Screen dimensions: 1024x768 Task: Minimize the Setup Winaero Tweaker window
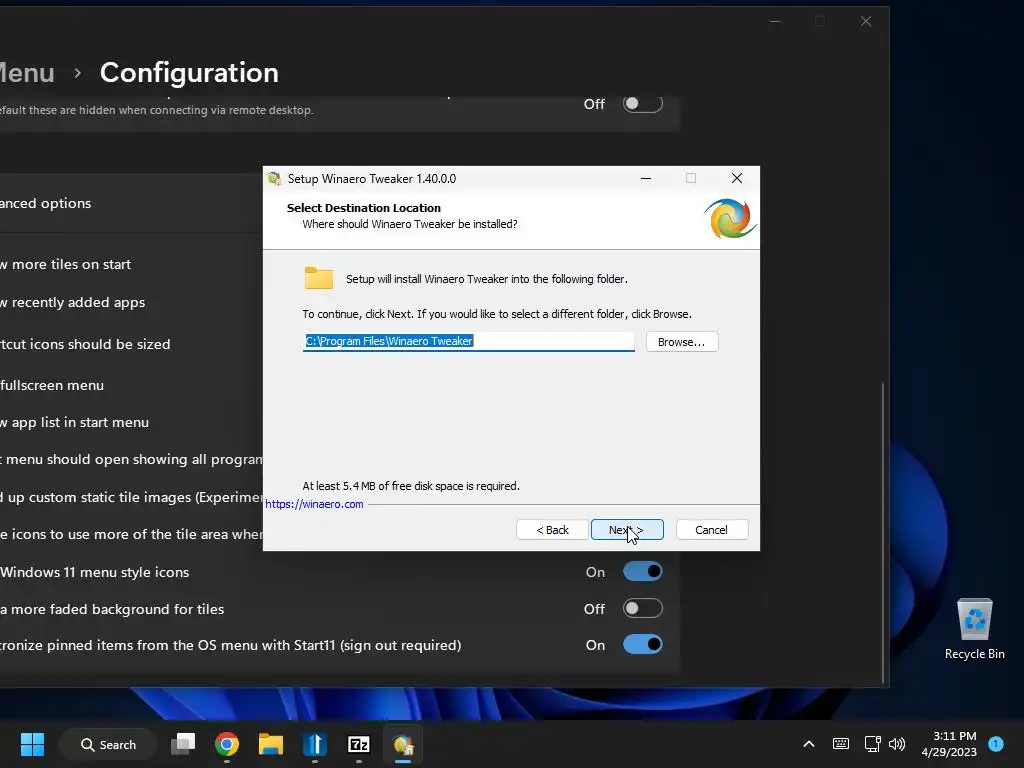pyautogui.click(x=646, y=178)
